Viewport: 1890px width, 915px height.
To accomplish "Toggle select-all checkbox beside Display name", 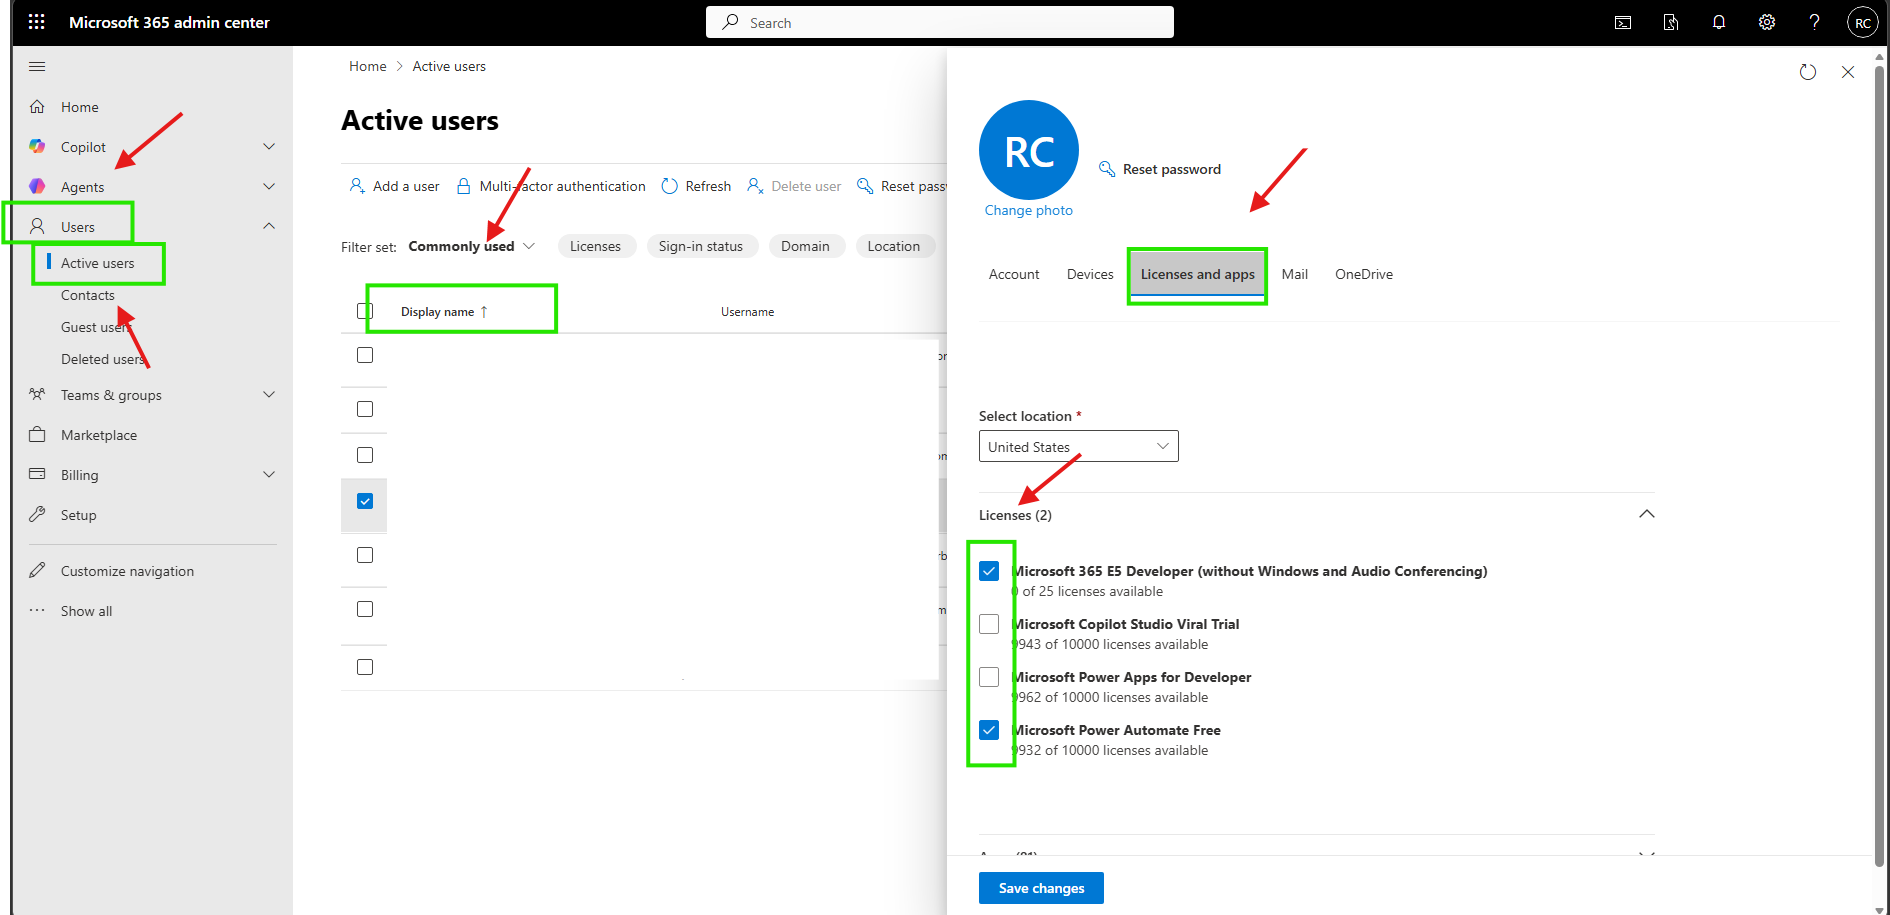I will [365, 311].
